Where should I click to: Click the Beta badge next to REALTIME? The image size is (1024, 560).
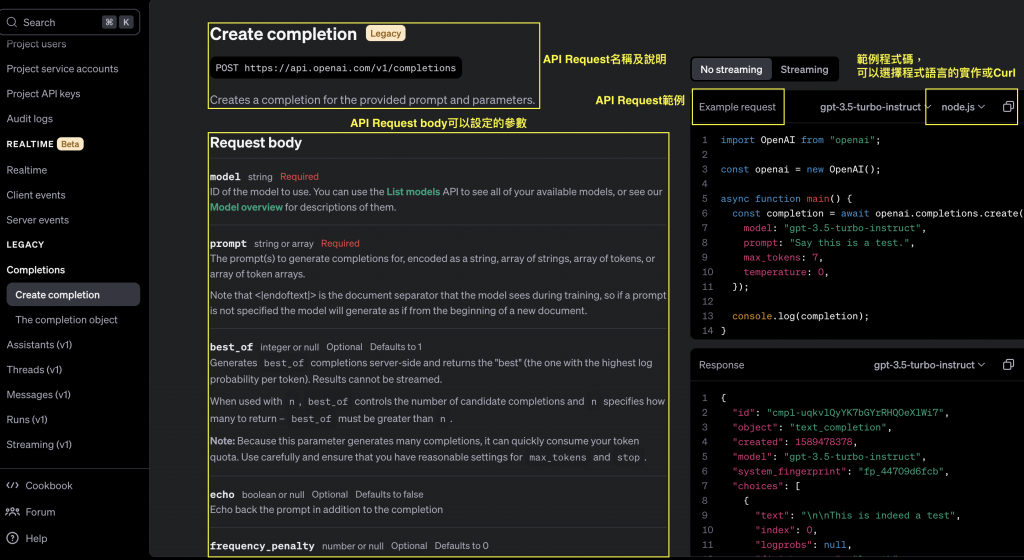(x=70, y=144)
